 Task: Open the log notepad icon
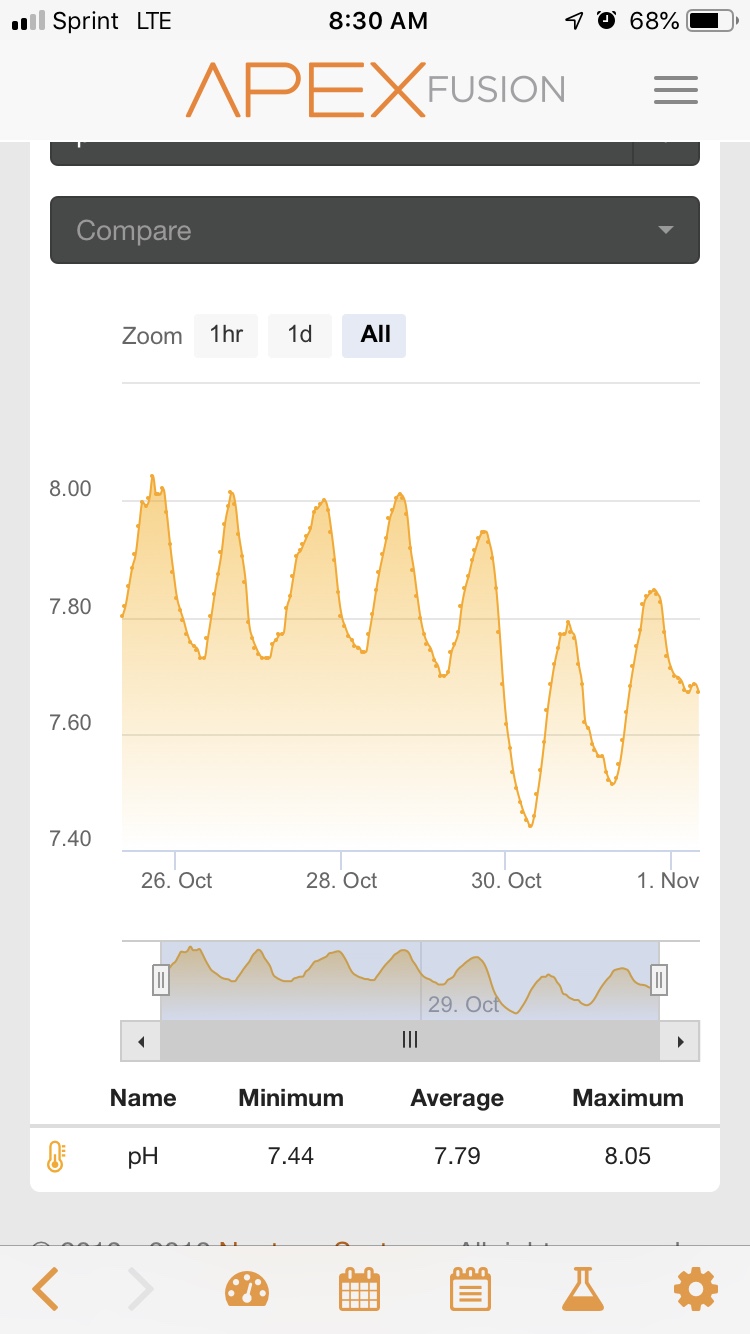click(x=470, y=1290)
